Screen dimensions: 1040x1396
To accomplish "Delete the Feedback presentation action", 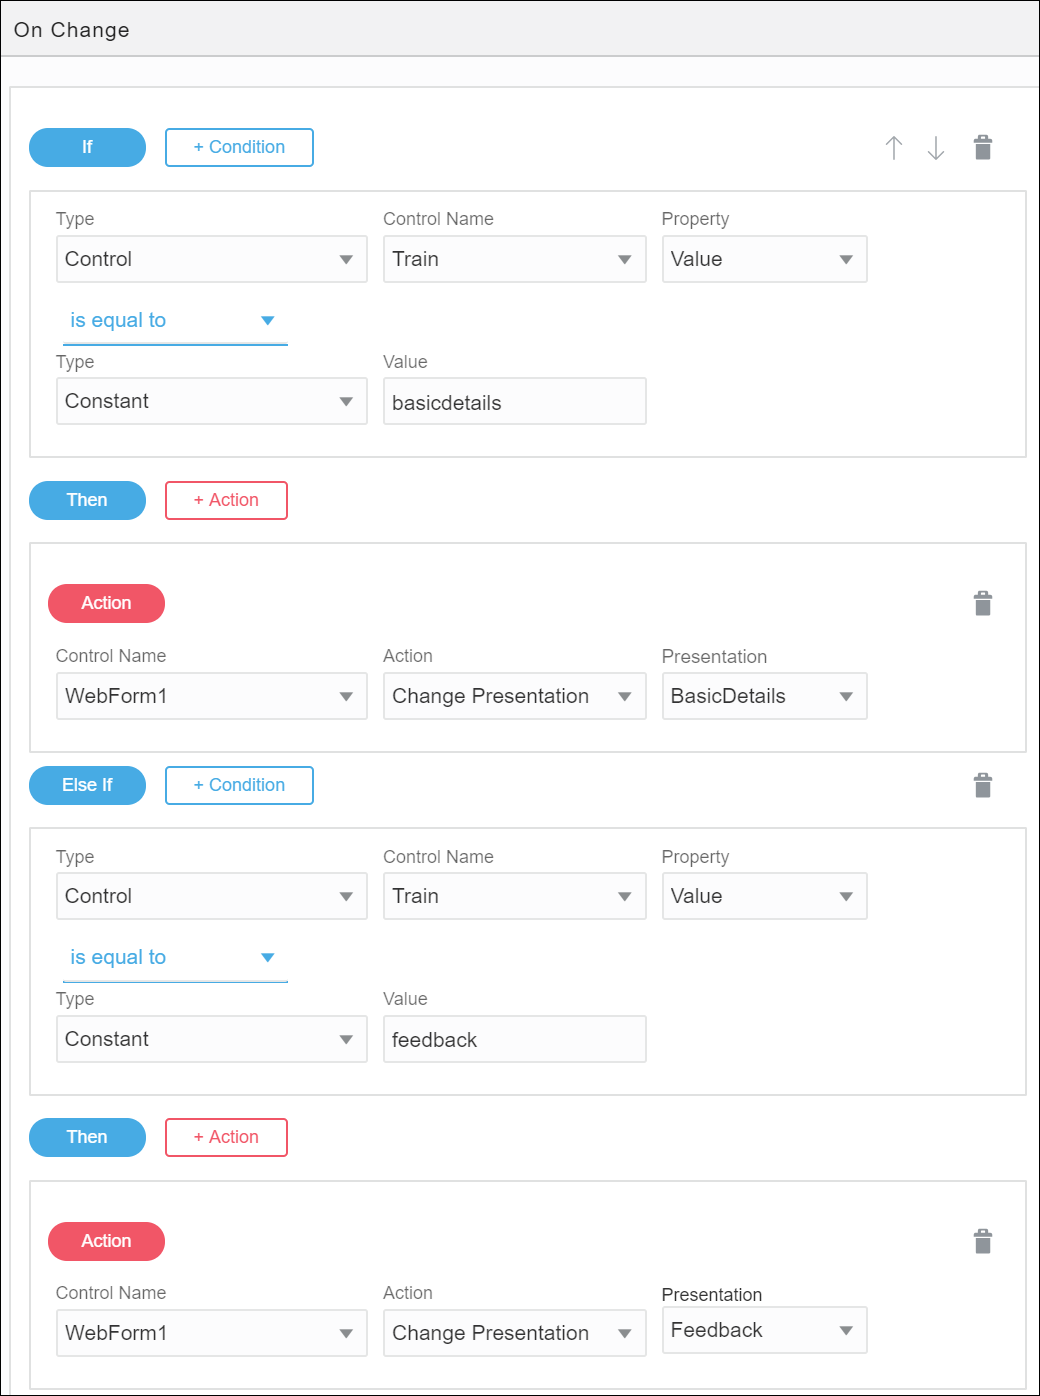I will [983, 1242].
